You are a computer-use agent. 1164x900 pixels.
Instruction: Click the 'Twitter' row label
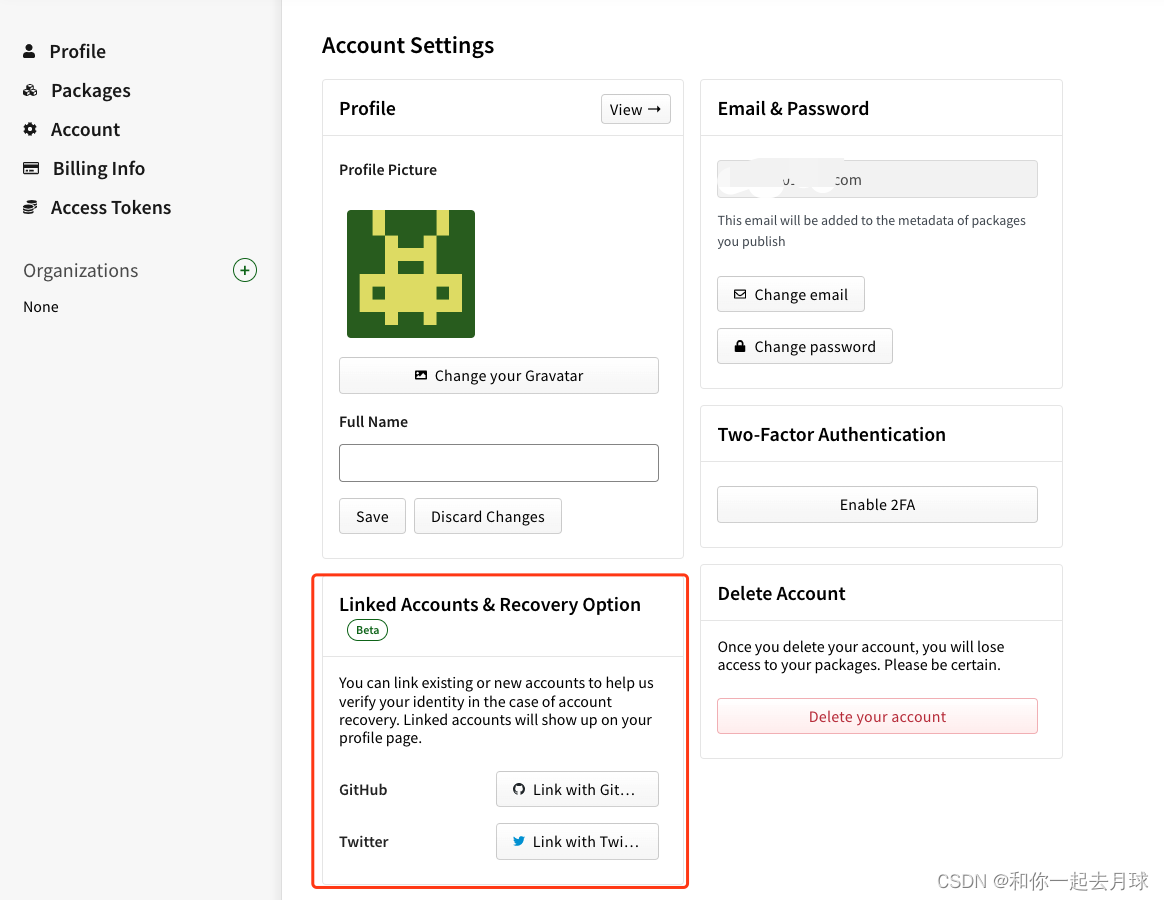point(364,841)
